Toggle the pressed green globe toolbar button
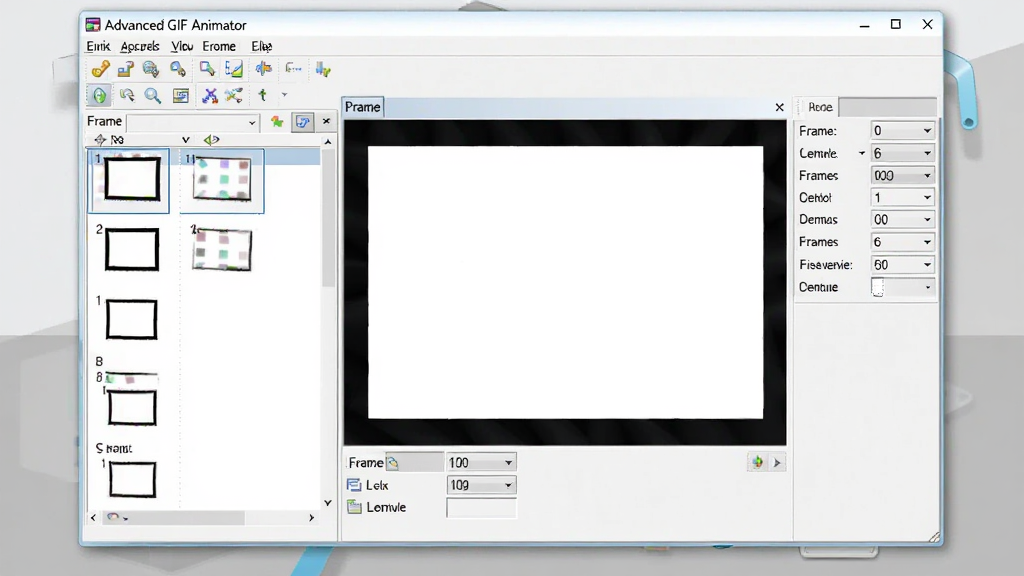Screen dimensions: 1024x576 pyautogui.click(x=99, y=96)
